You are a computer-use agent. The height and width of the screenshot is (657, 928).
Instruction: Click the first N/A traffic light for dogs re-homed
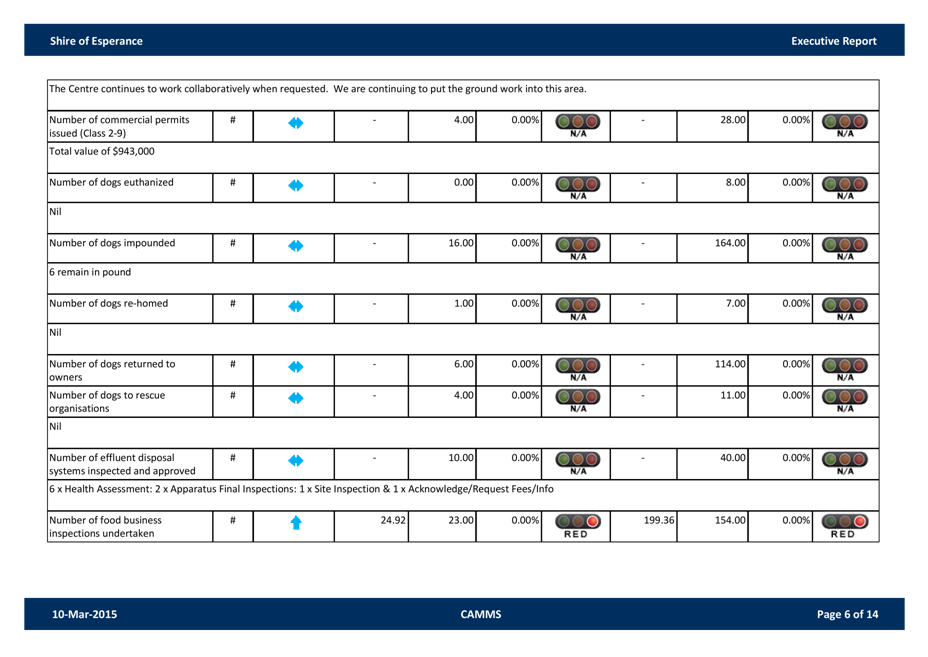tap(579, 306)
